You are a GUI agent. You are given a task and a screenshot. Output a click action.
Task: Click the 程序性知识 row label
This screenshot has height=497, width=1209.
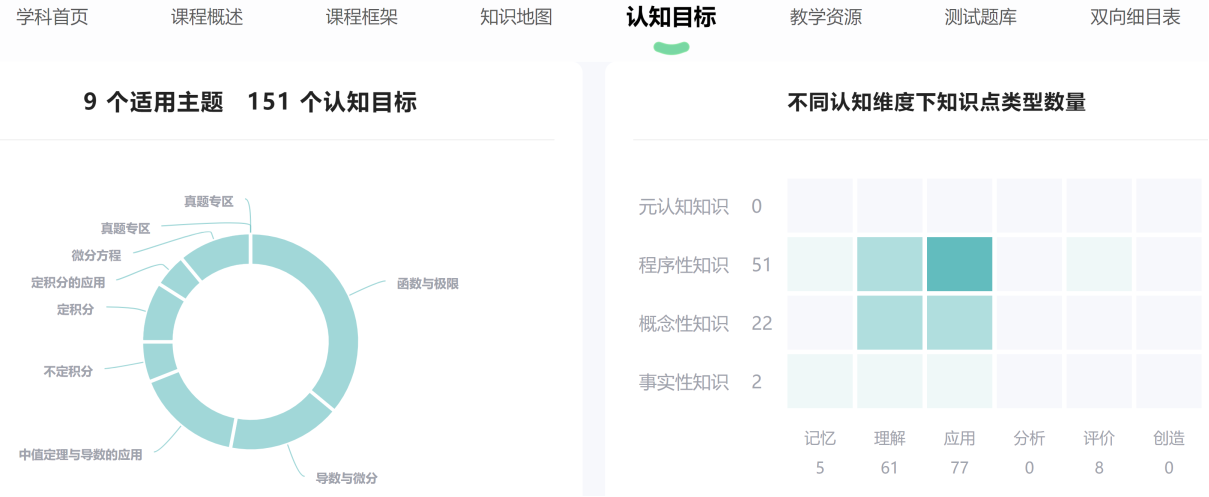[684, 265]
